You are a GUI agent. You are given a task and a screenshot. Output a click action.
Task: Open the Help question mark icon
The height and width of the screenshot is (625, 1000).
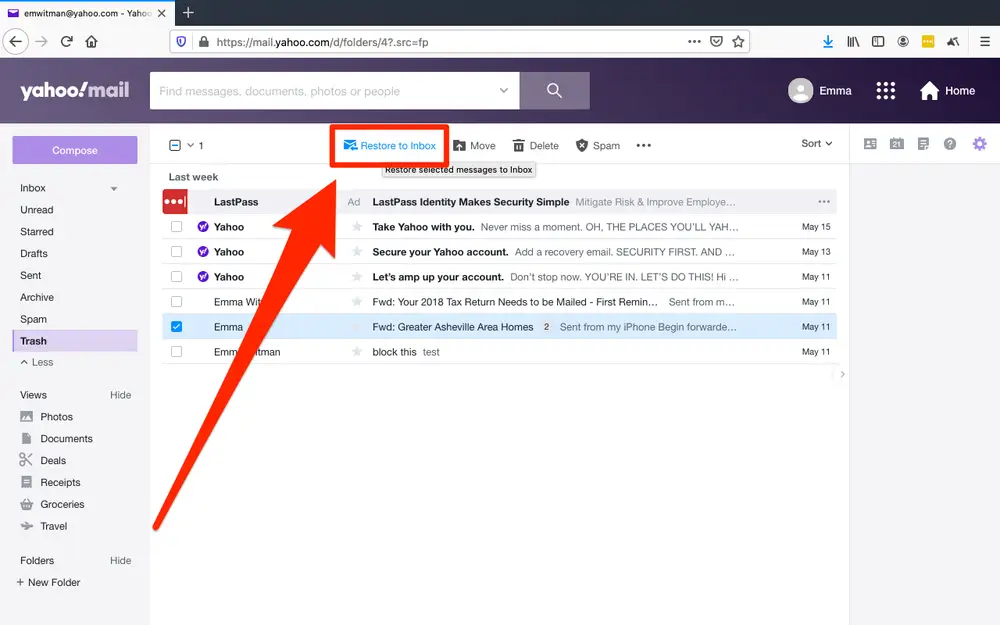click(950, 143)
